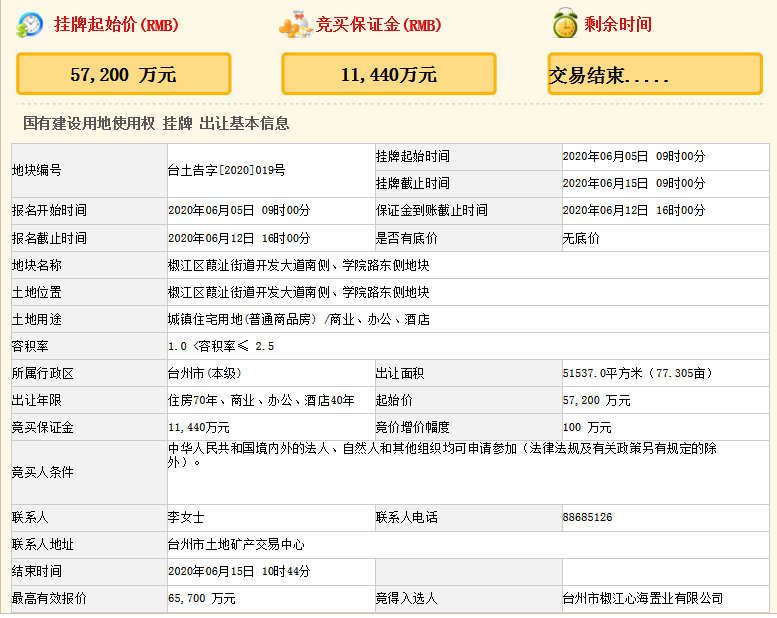Click the 竞买保证金 table label
This screenshot has height=618, width=777.
click(x=43, y=428)
